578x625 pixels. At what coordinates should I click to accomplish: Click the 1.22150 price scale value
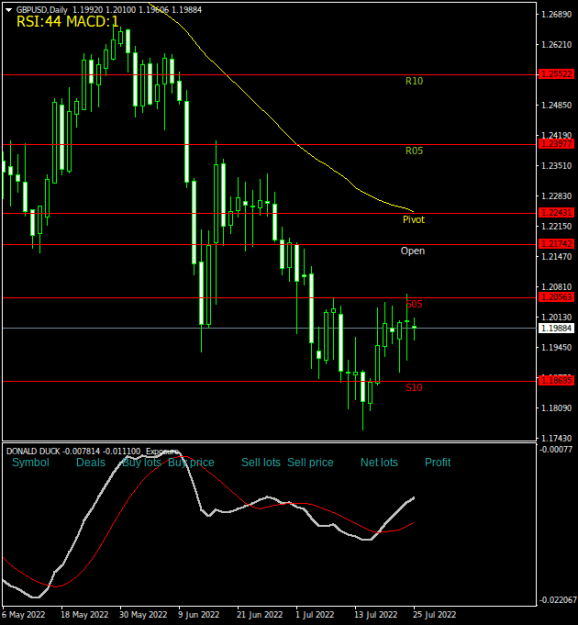556,226
